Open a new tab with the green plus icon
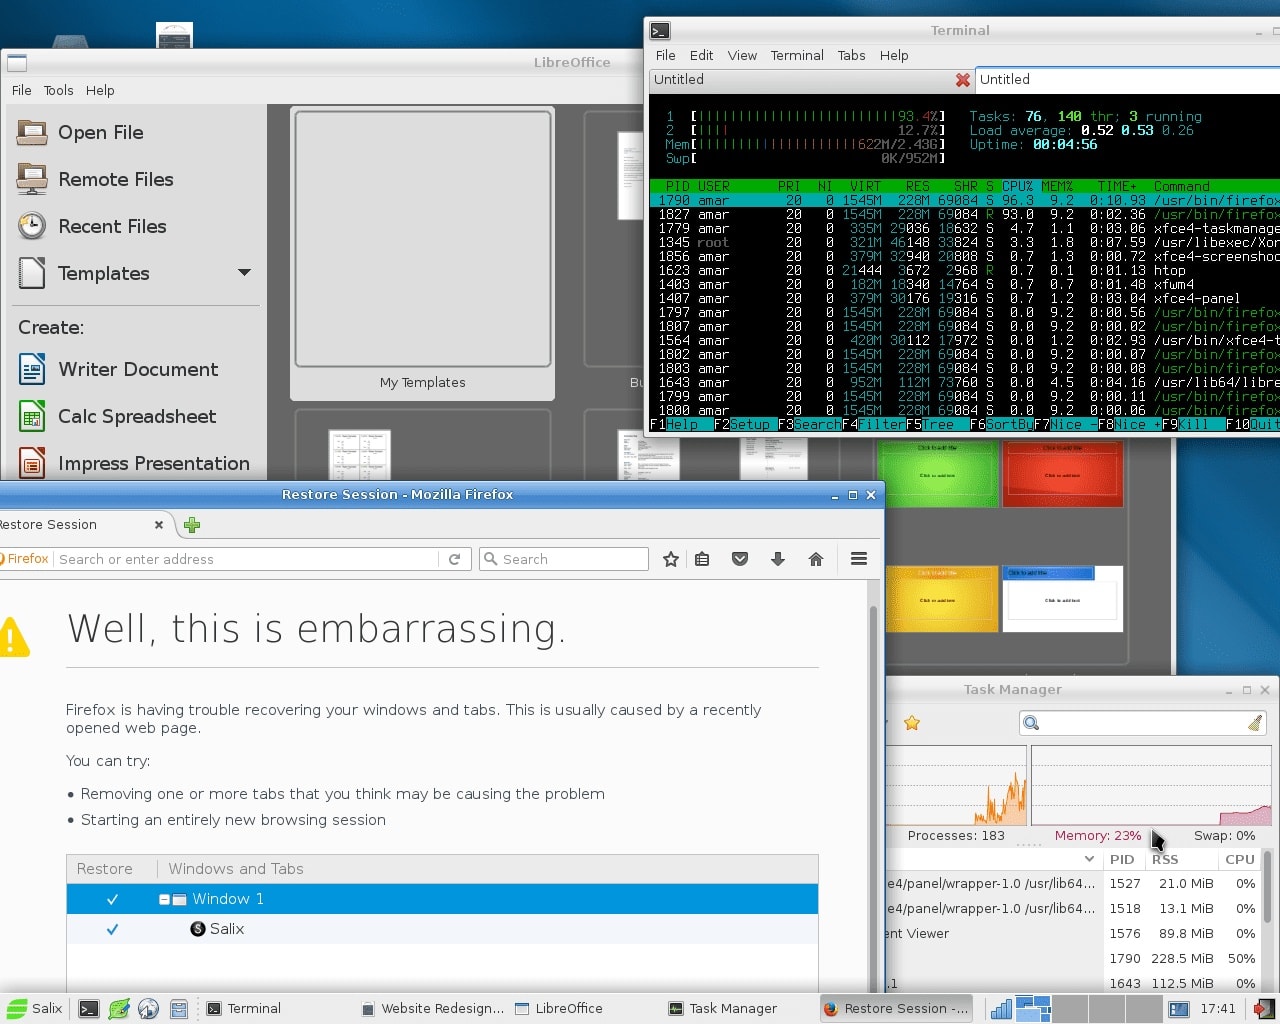1280x1024 pixels. coord(192,525)
